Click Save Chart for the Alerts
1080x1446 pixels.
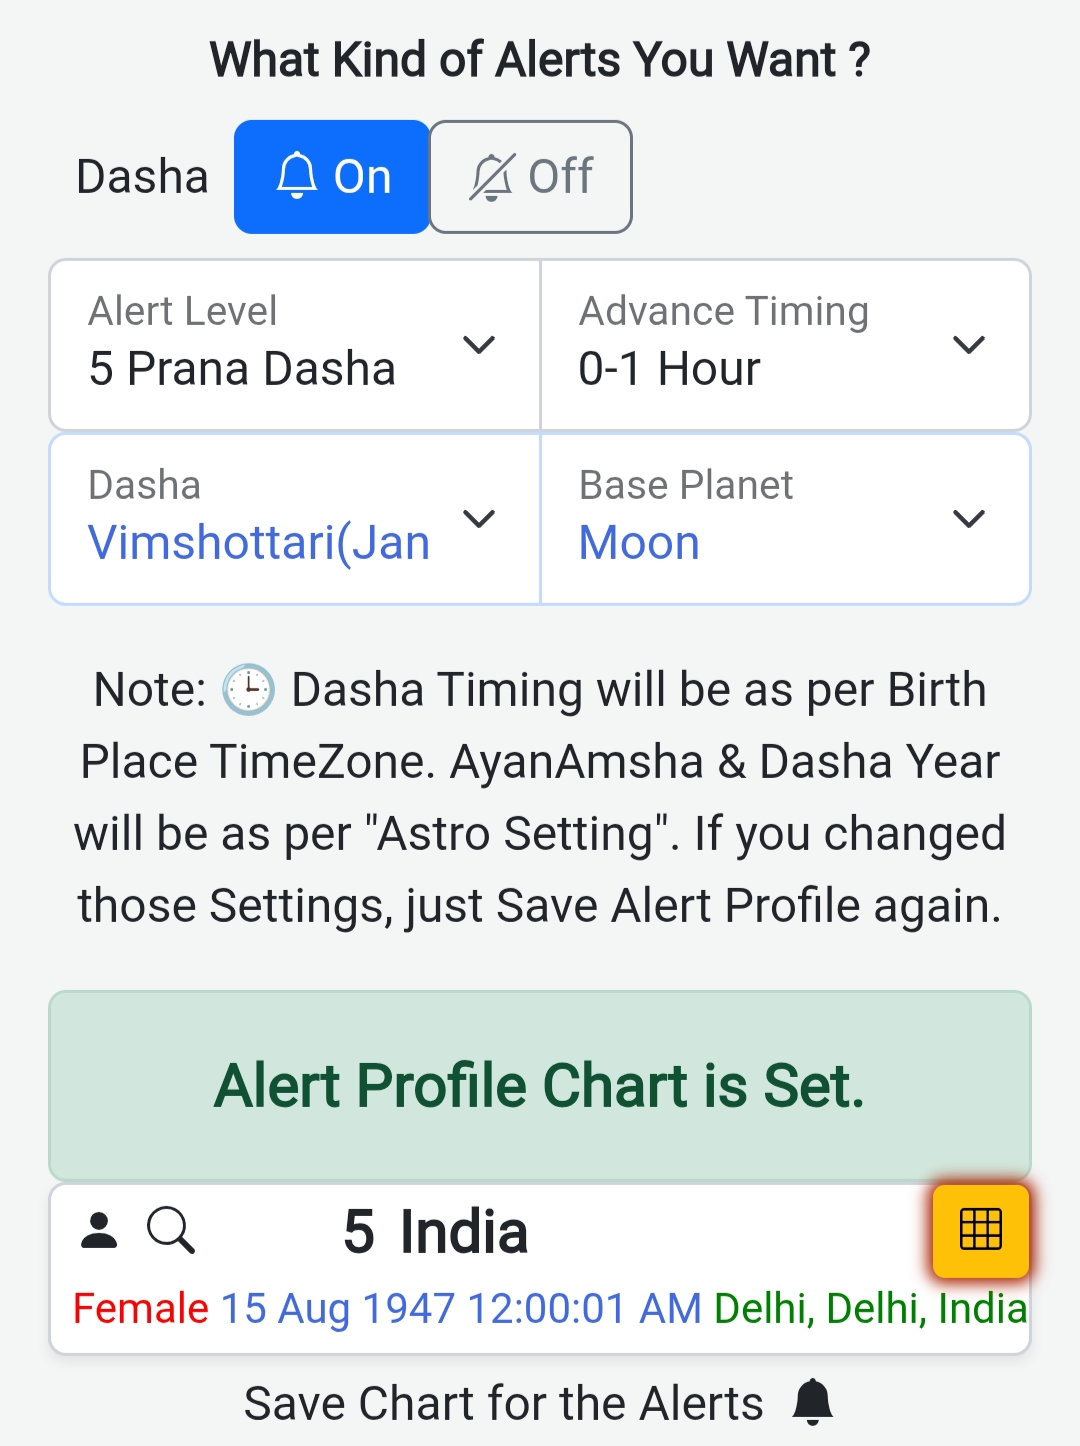pos(504,1403)
